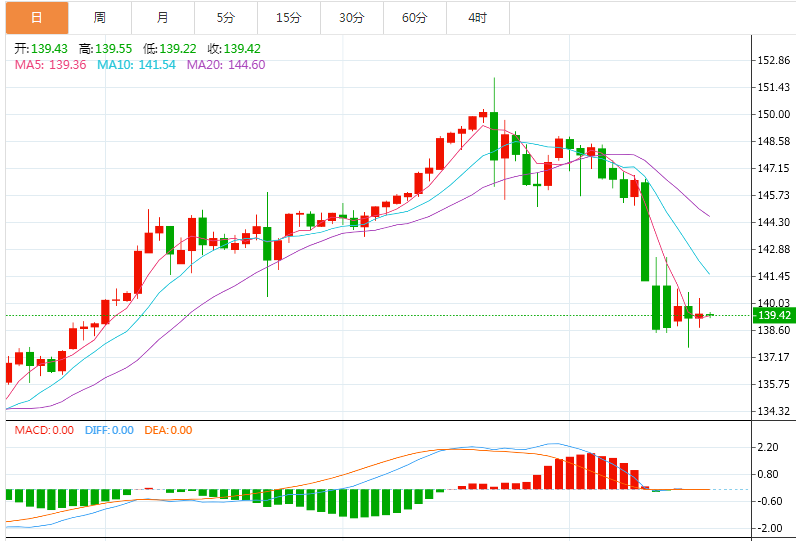The image size is (796, 541).
Task: Open the 15分 timeframe tab
Action: coord(289,18)
